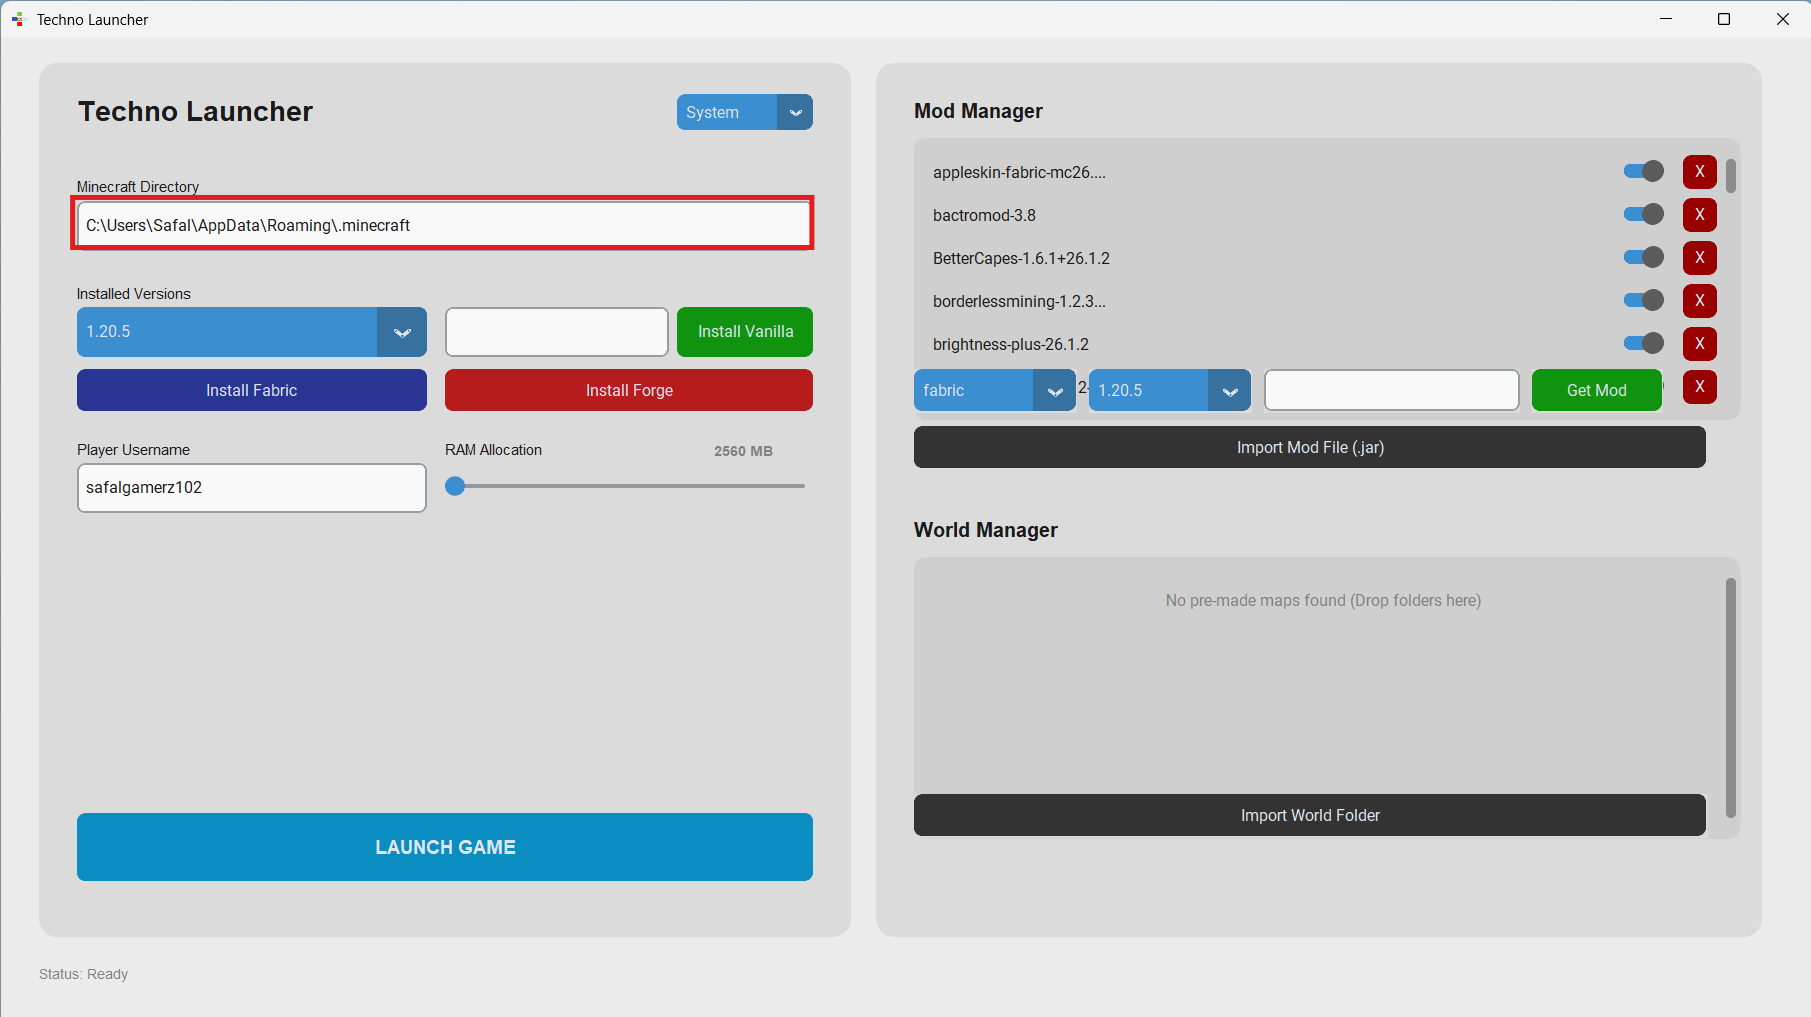This screenshot has height=1017, width=1811.
Task: Delete the appleskin-fabric mod with red X
Action: click(x=1699, y=172)
